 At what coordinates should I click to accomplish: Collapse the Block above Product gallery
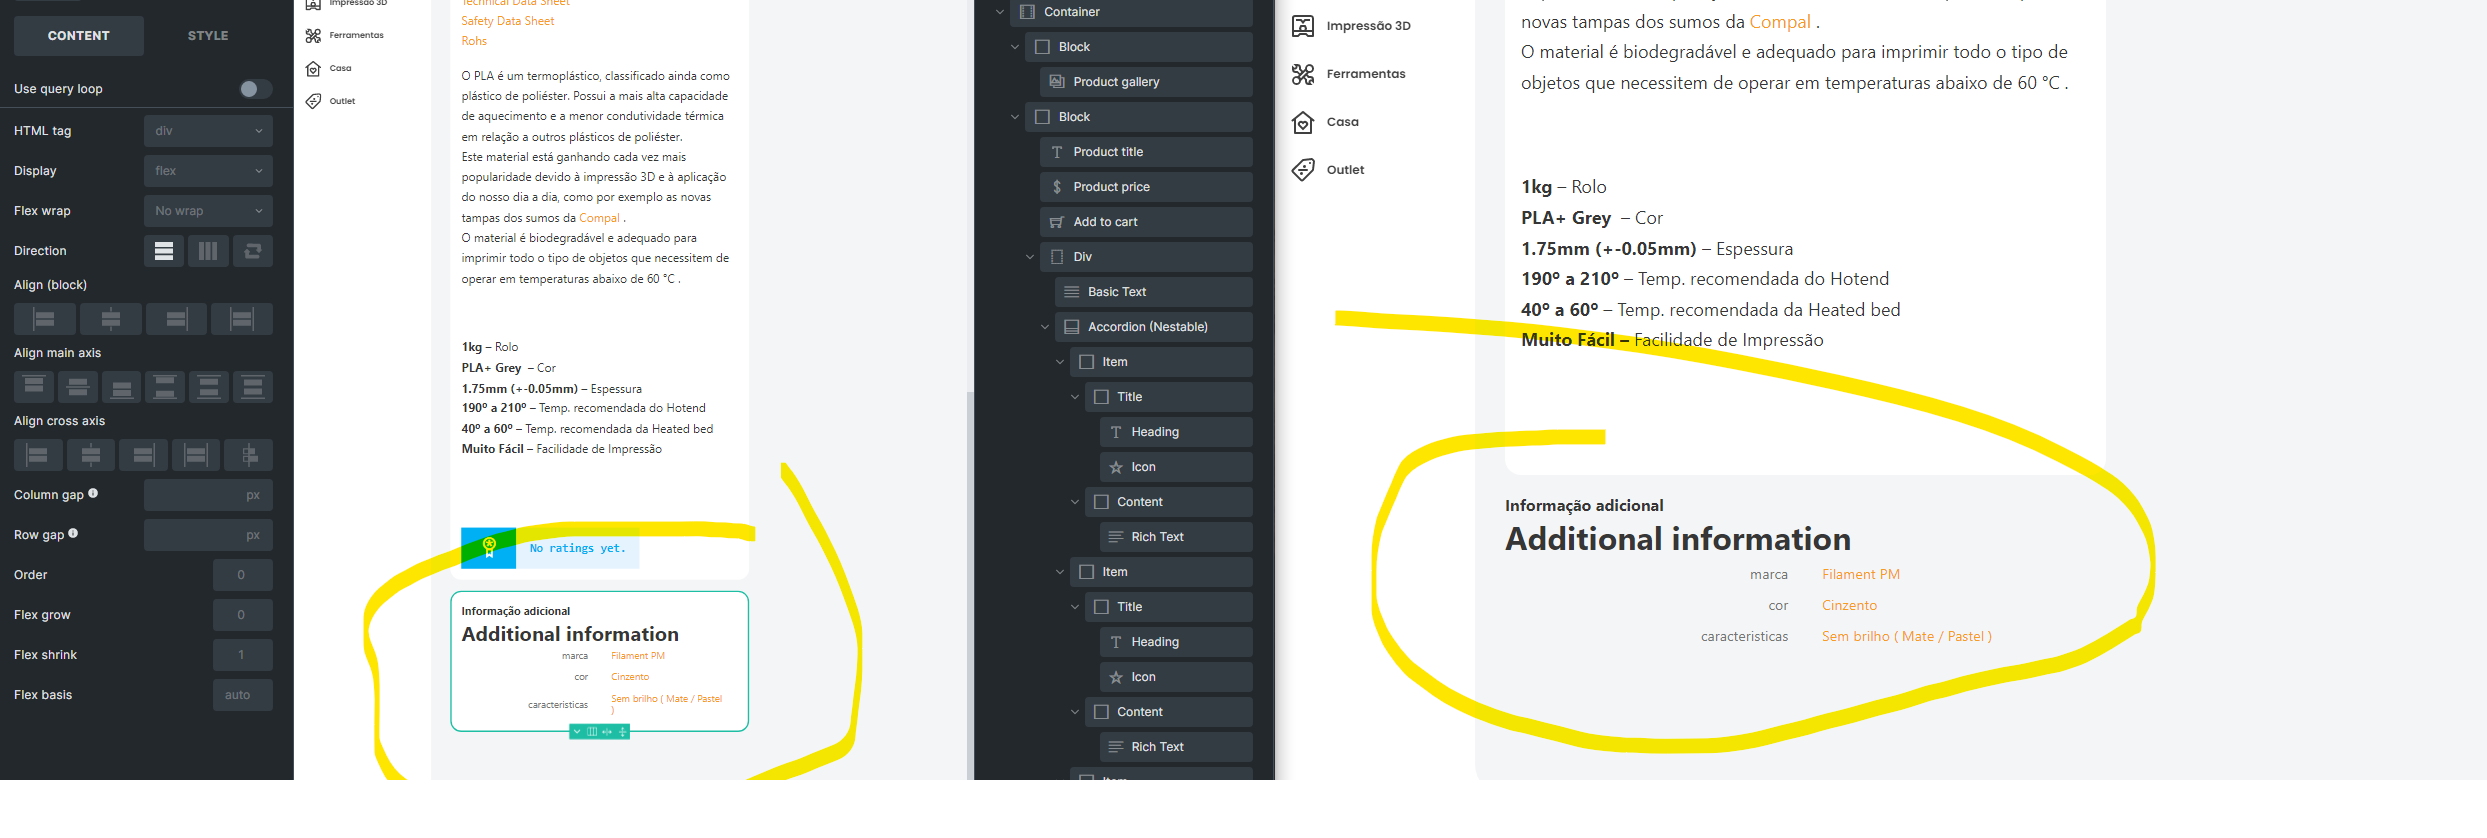[1015, 47]
